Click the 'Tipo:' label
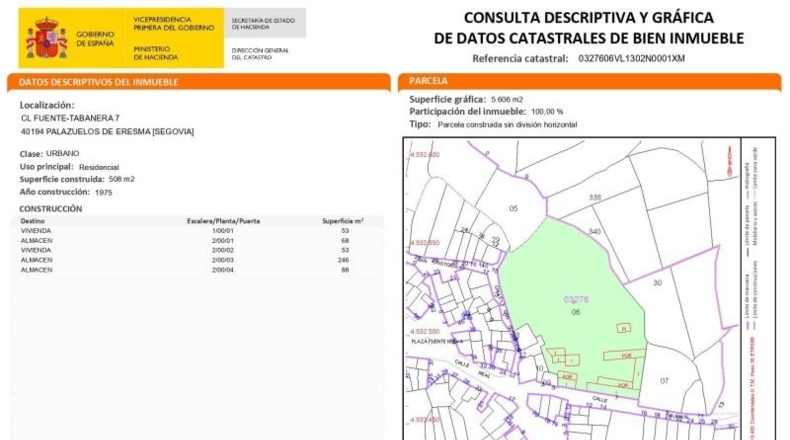Screen dimensions: 790x440 point(420,124)
